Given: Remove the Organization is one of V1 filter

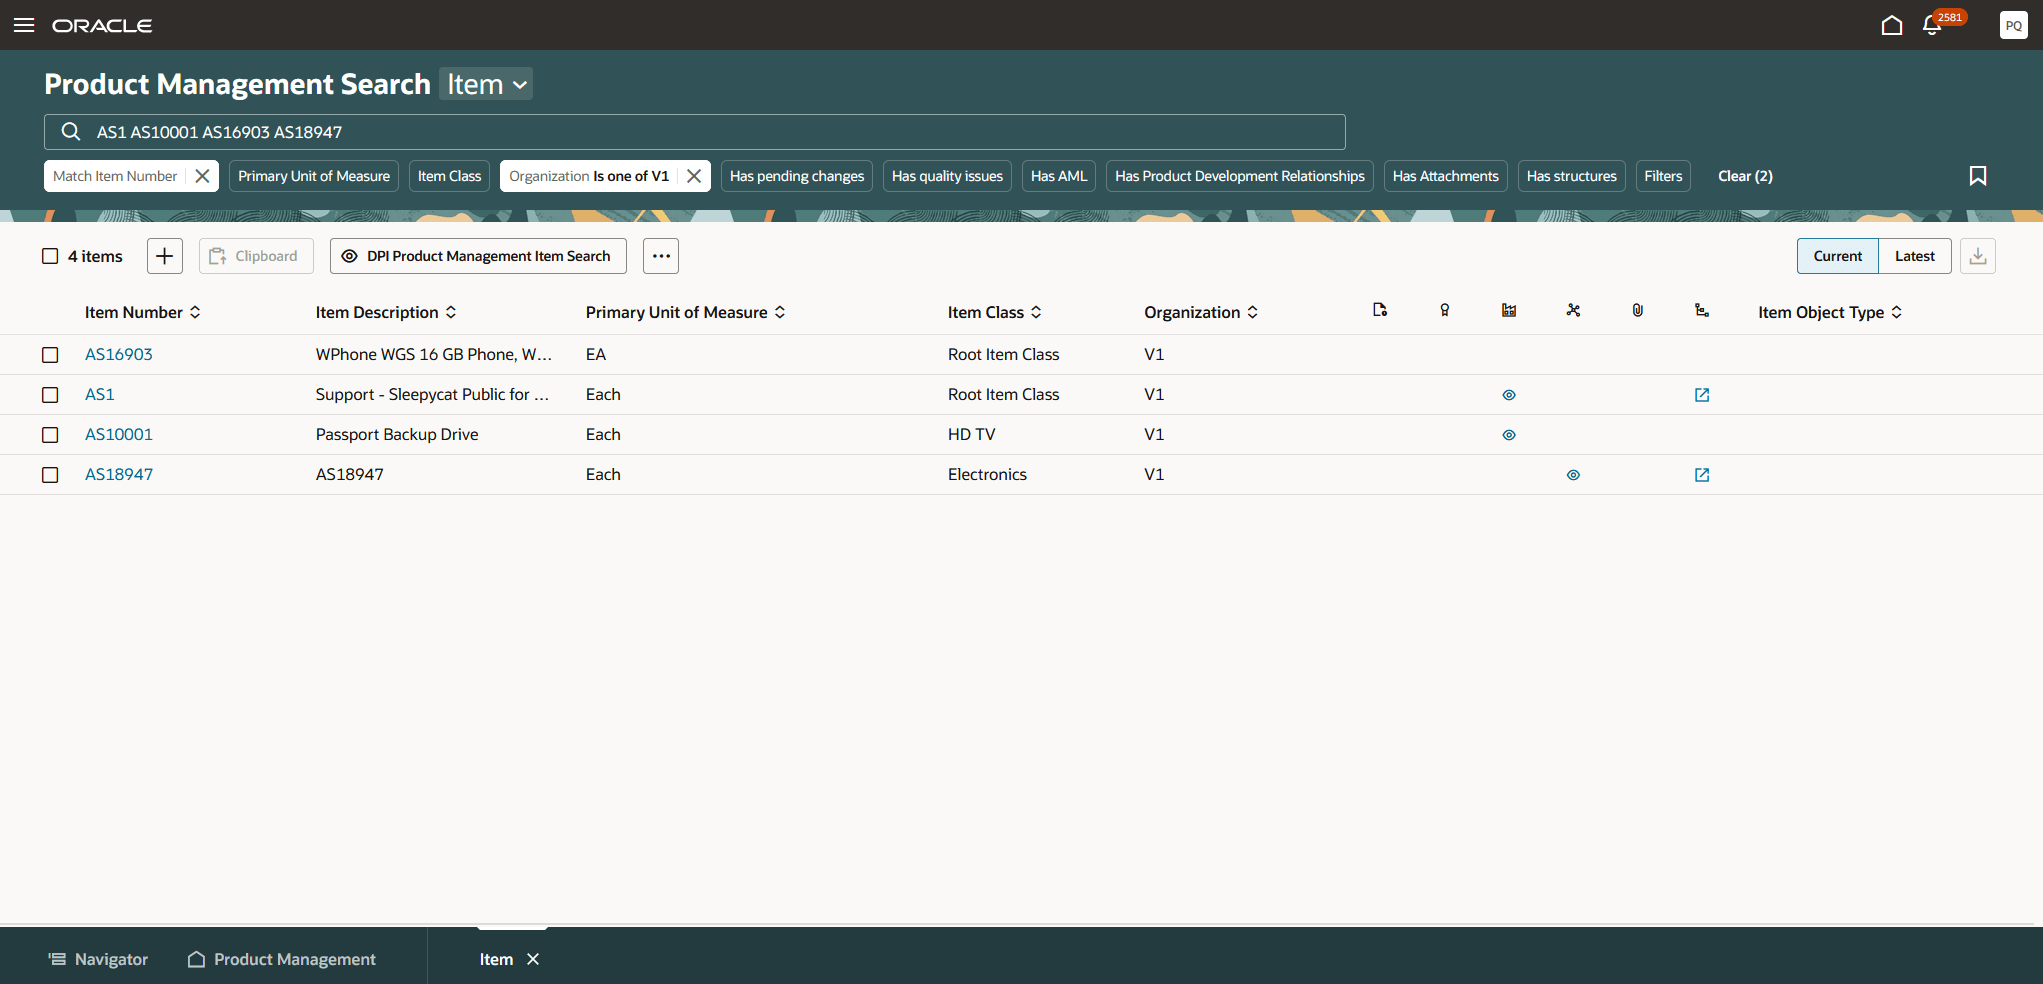Looking at the screenshot, I should 694,176.
